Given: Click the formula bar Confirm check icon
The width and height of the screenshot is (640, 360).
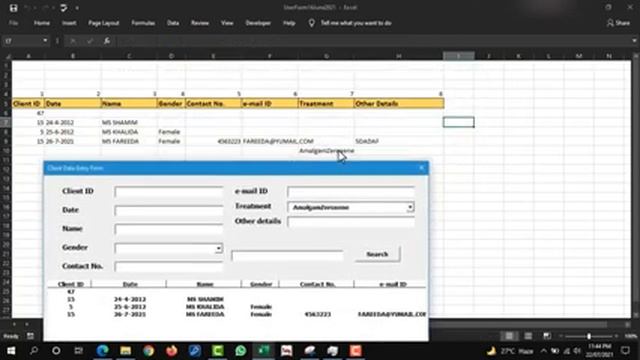Looking at the screenshot, I should 90,41.
